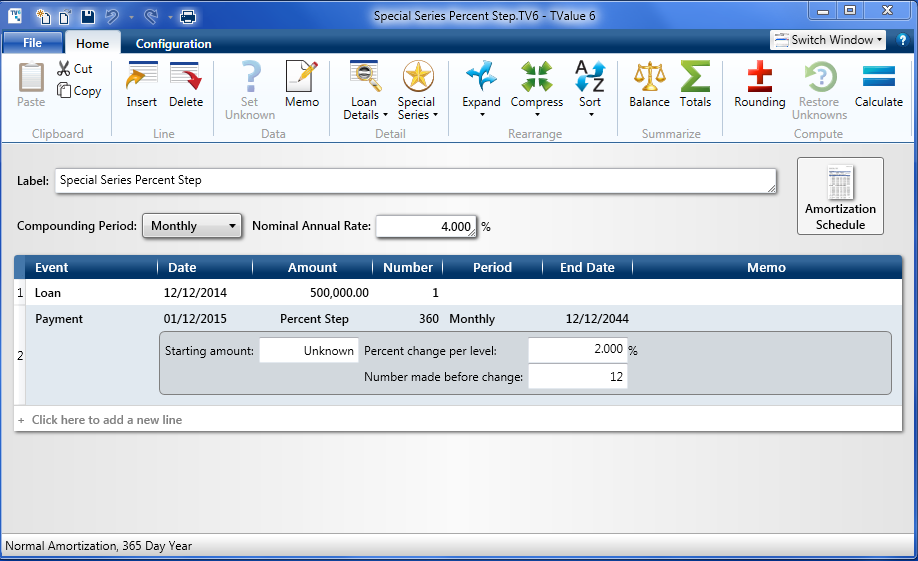Show Totals with the sigma icon
The image size is (918, 561).
(696, 85)
